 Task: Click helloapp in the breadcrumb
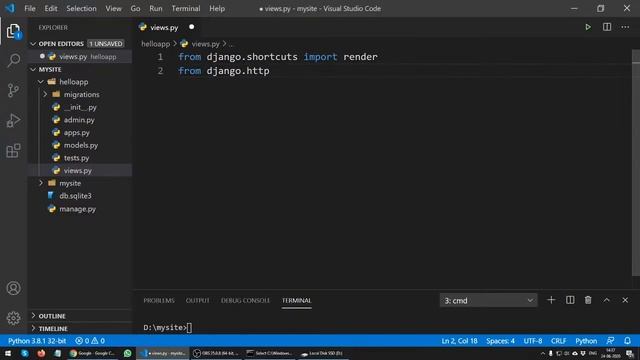(156, 44)
